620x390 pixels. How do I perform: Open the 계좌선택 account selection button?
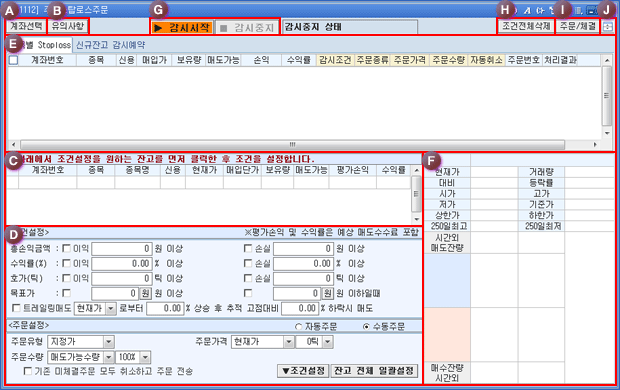[26, 26]
